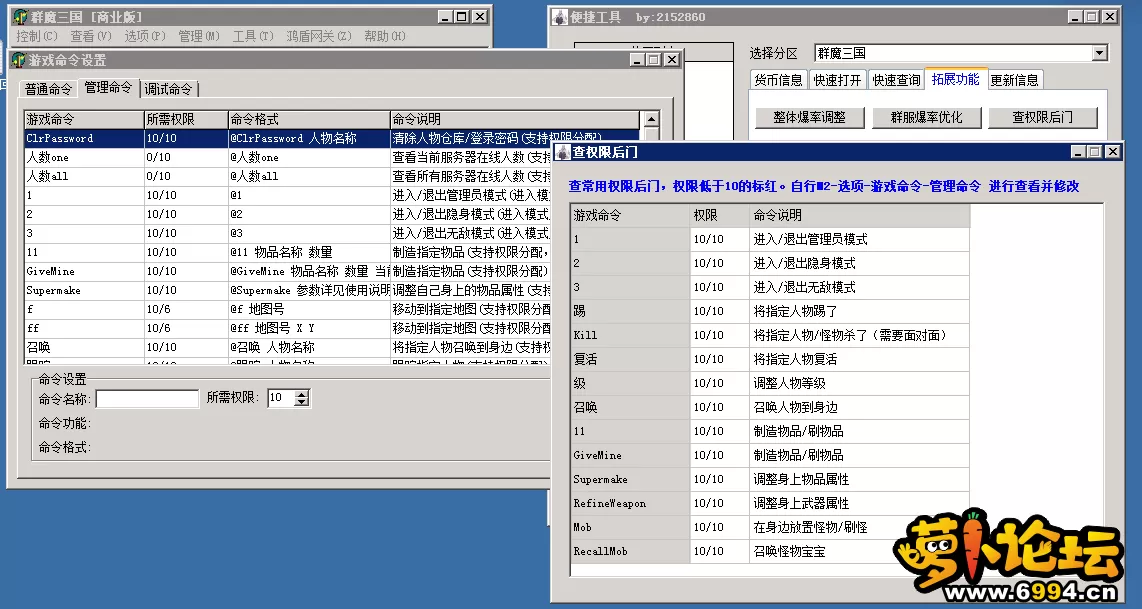1142x609 pixels.
Task: Click the 命令格式 column header
Action: (x=309, y=119)
